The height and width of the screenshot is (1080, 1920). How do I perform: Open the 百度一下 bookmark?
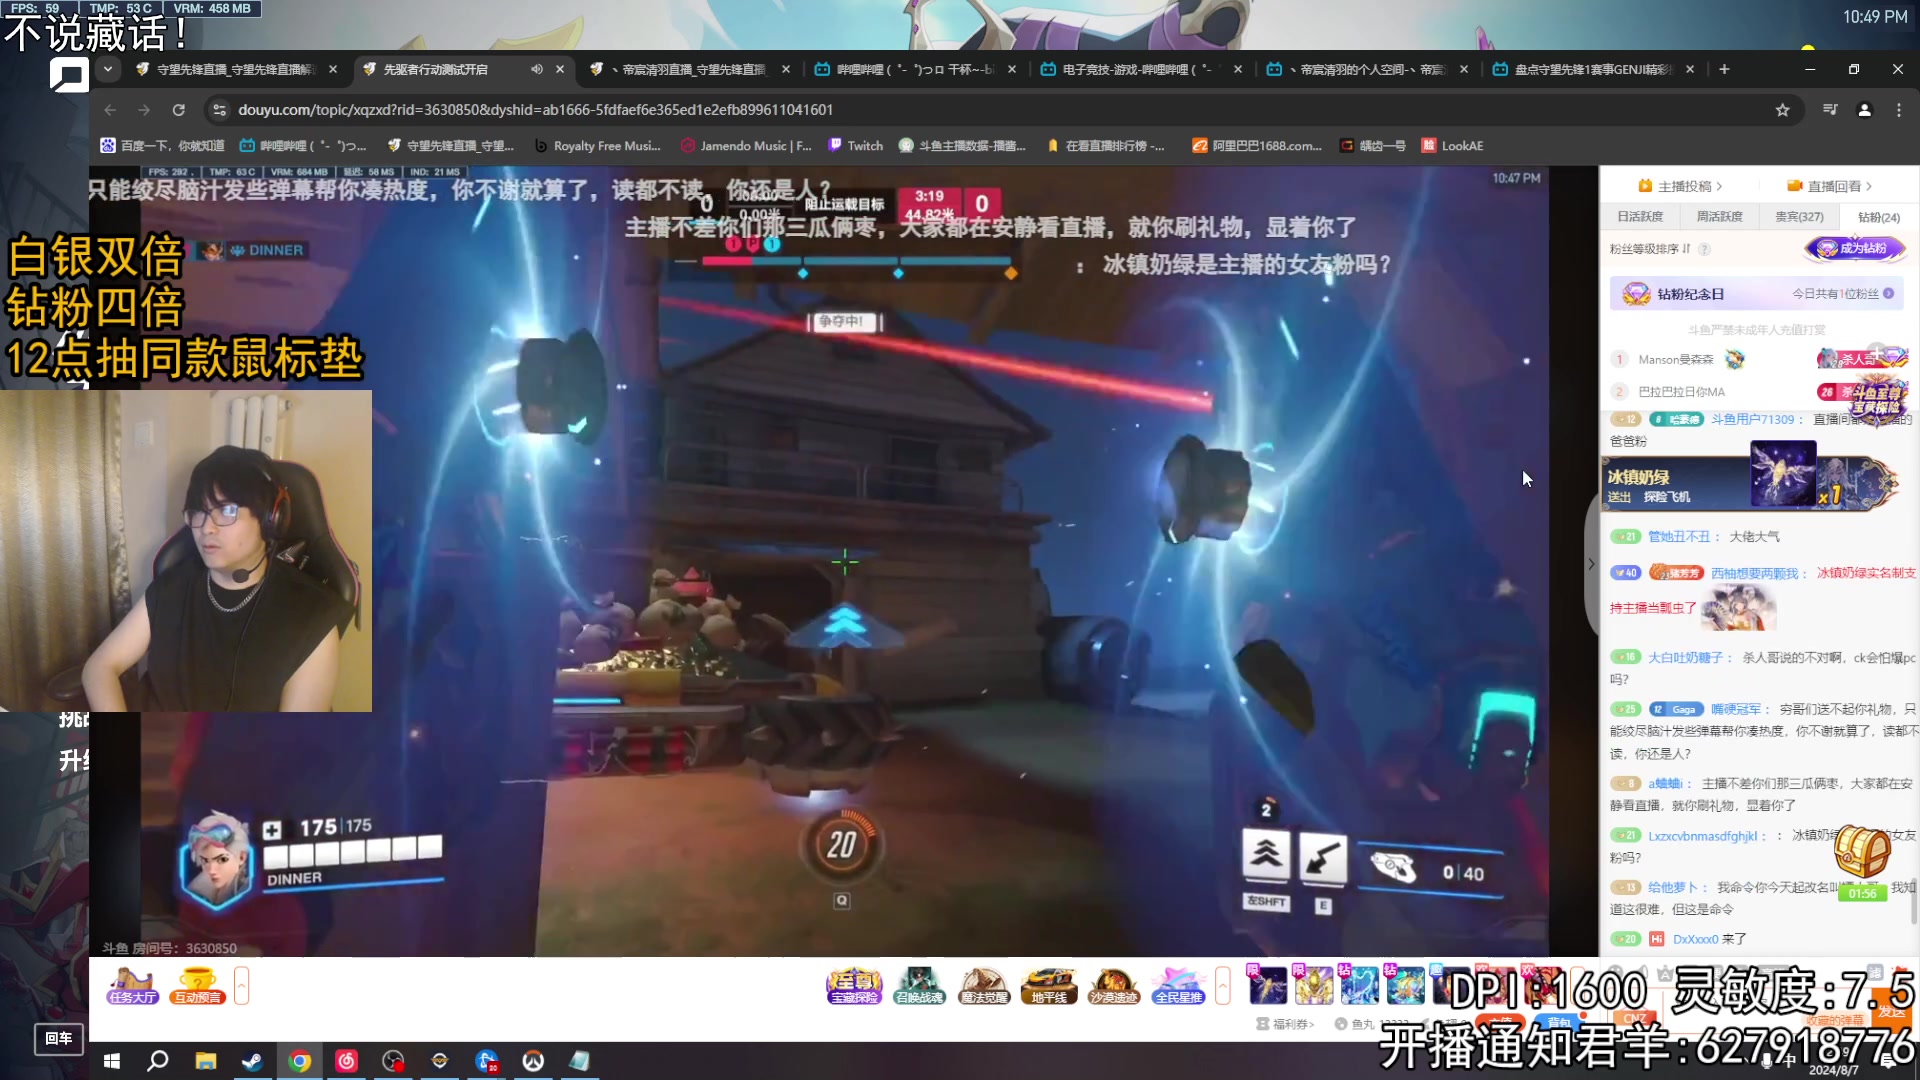coord(163,146)
